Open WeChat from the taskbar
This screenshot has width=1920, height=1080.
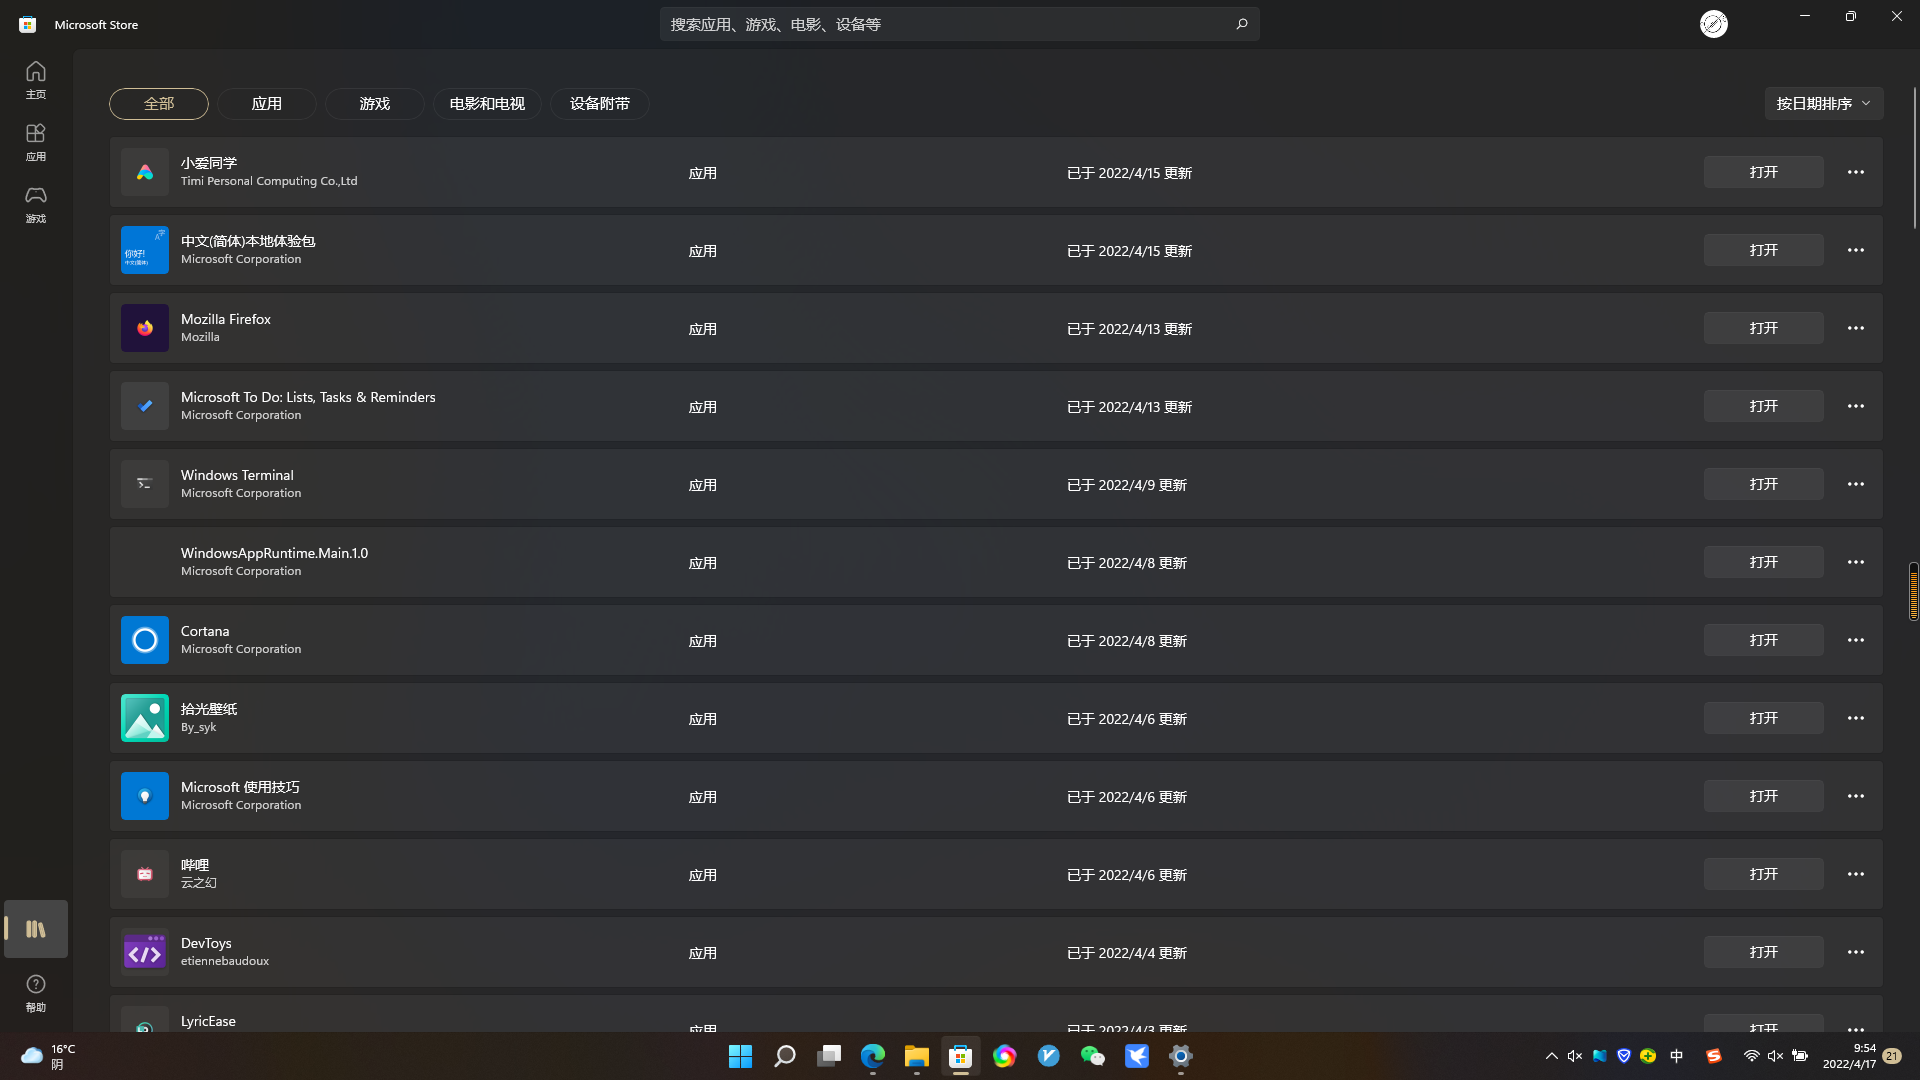tap(1092, 1056)
